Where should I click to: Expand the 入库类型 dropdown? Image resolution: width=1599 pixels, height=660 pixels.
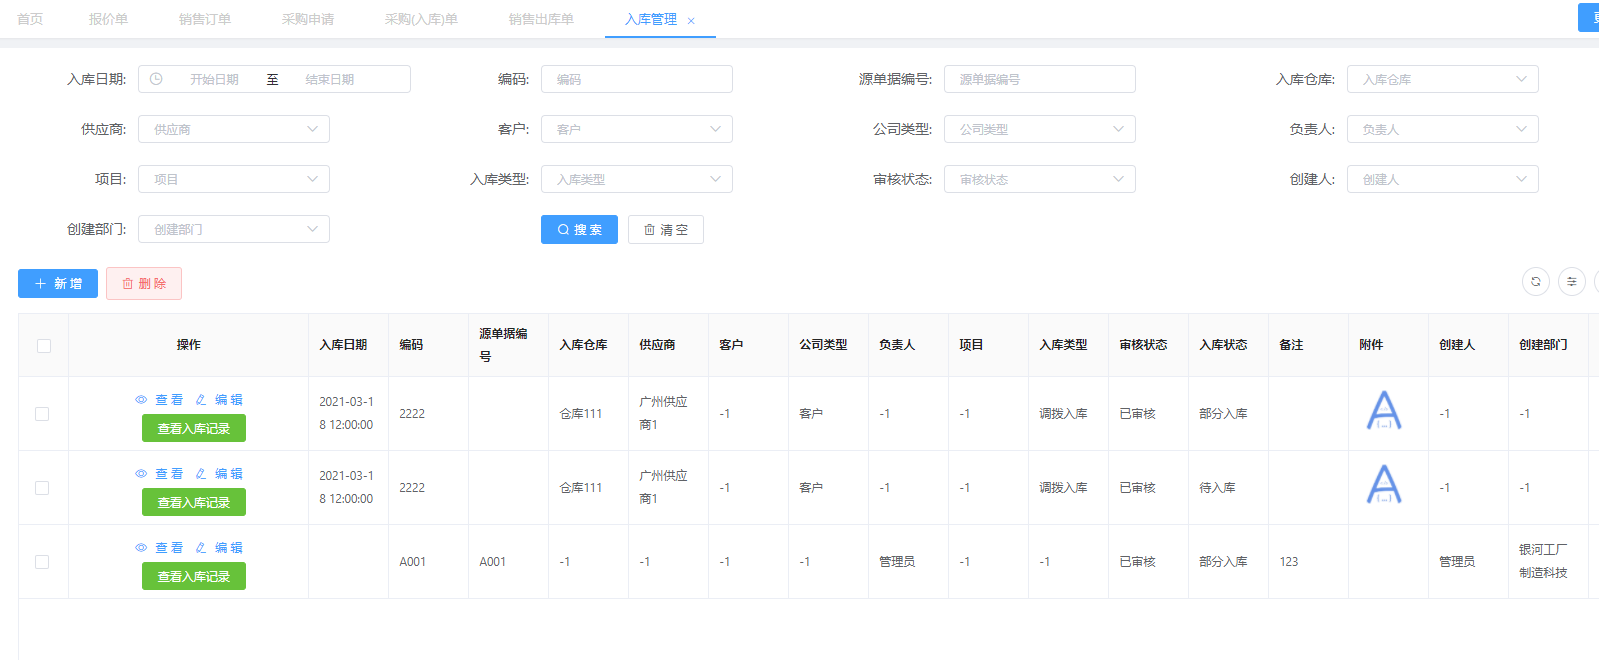637,179
